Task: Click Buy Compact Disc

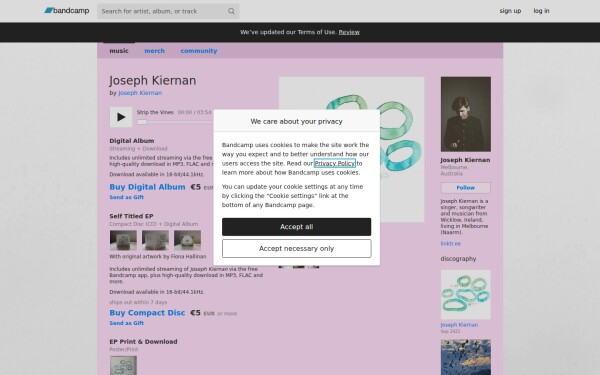Action: (147, 313)
